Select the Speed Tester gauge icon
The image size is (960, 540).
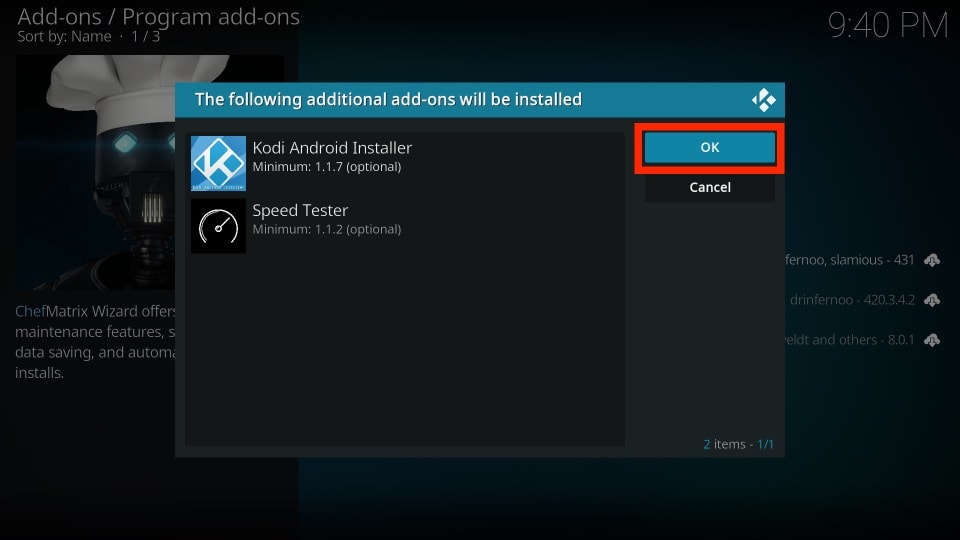click(219, 226)
